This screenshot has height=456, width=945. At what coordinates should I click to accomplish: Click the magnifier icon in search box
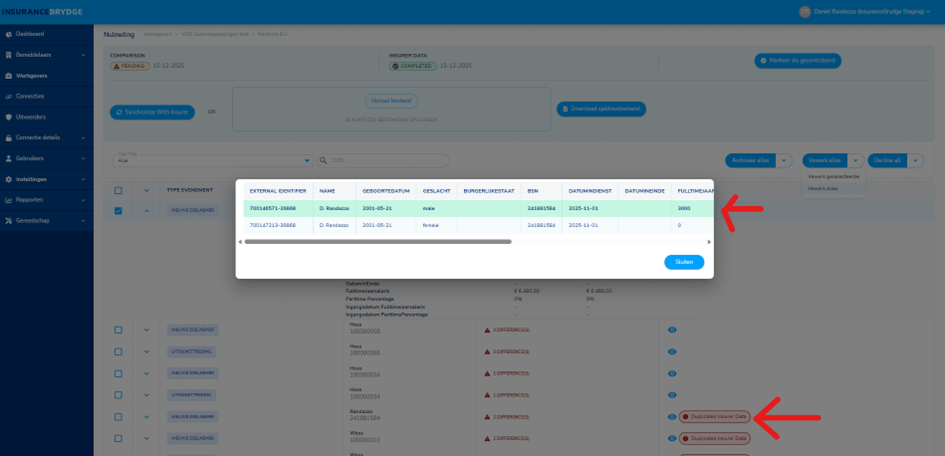(324, 161)
